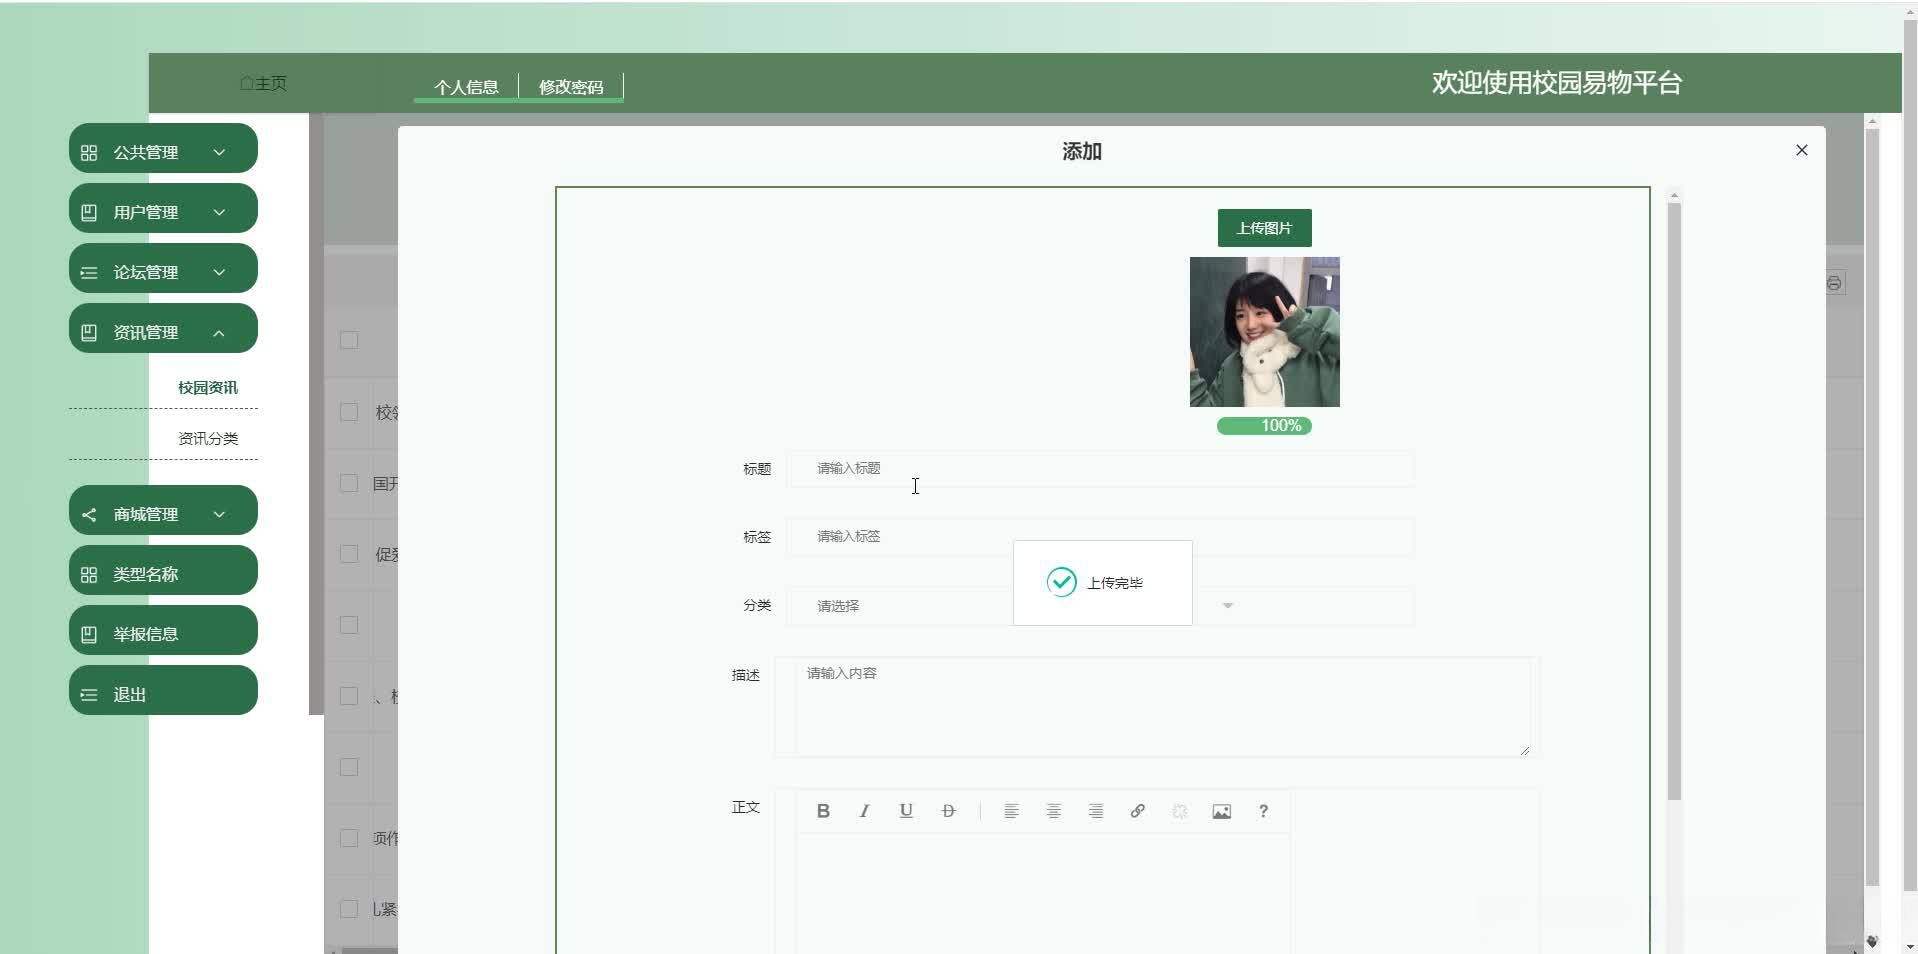Set text alignment to center in editor
Image resolution: width=1918 pixels, height=954 pixels.
(x=1053, y=811)
